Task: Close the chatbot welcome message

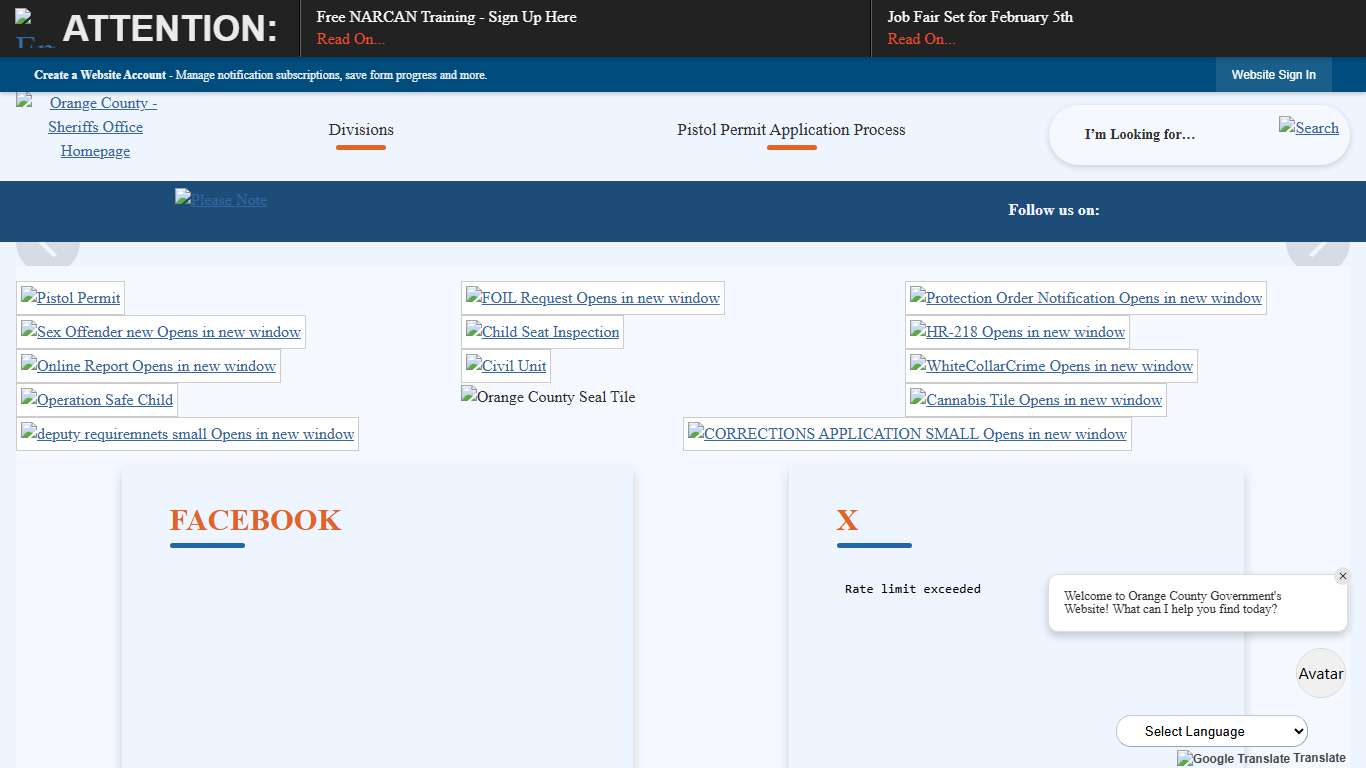Action: [x=1342, y=576]
